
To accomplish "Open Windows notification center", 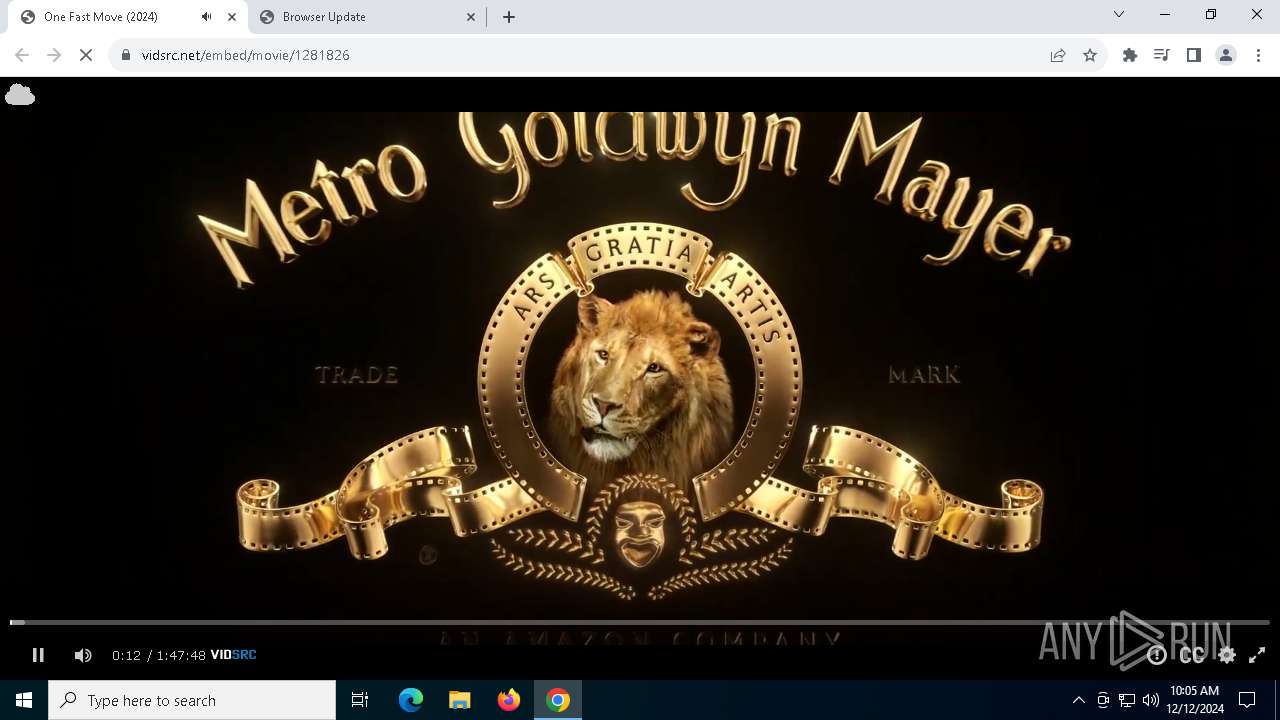I will [1248, 700].
